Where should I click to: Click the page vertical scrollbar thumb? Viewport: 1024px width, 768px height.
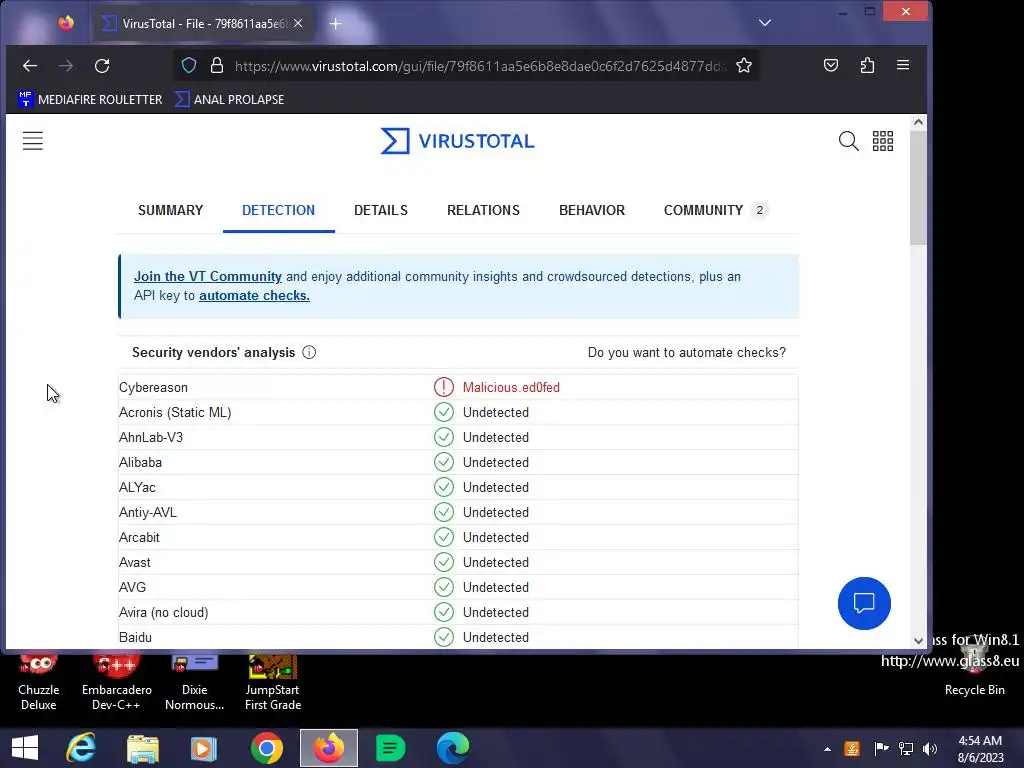point(918,188)
